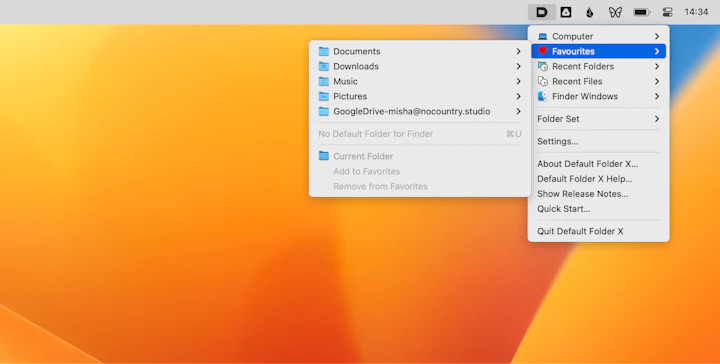The image size is (720, 364).
Task: Choose Documents in Favourites submenu
Action: tap(420, 51)
